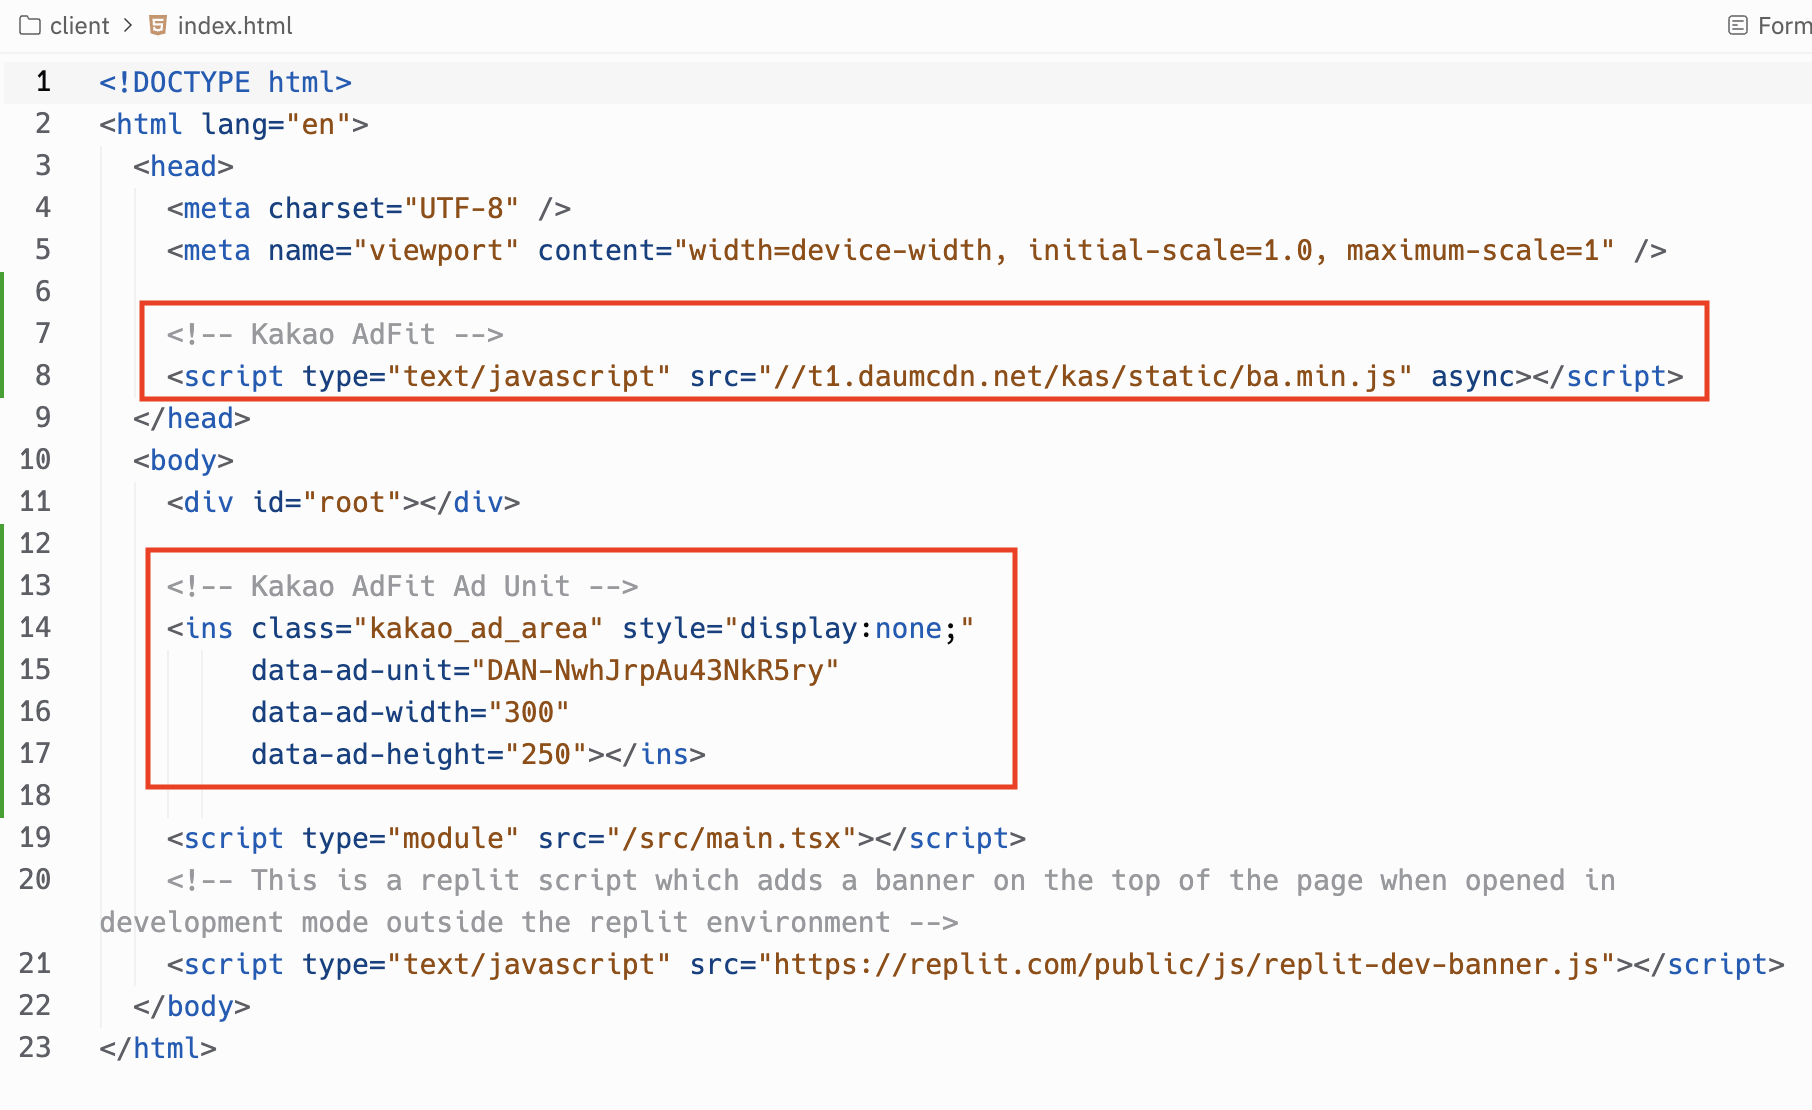1812x1110 pixels.
Task: Click the <!DOCTYPE html> text
Action: [225, 82]
